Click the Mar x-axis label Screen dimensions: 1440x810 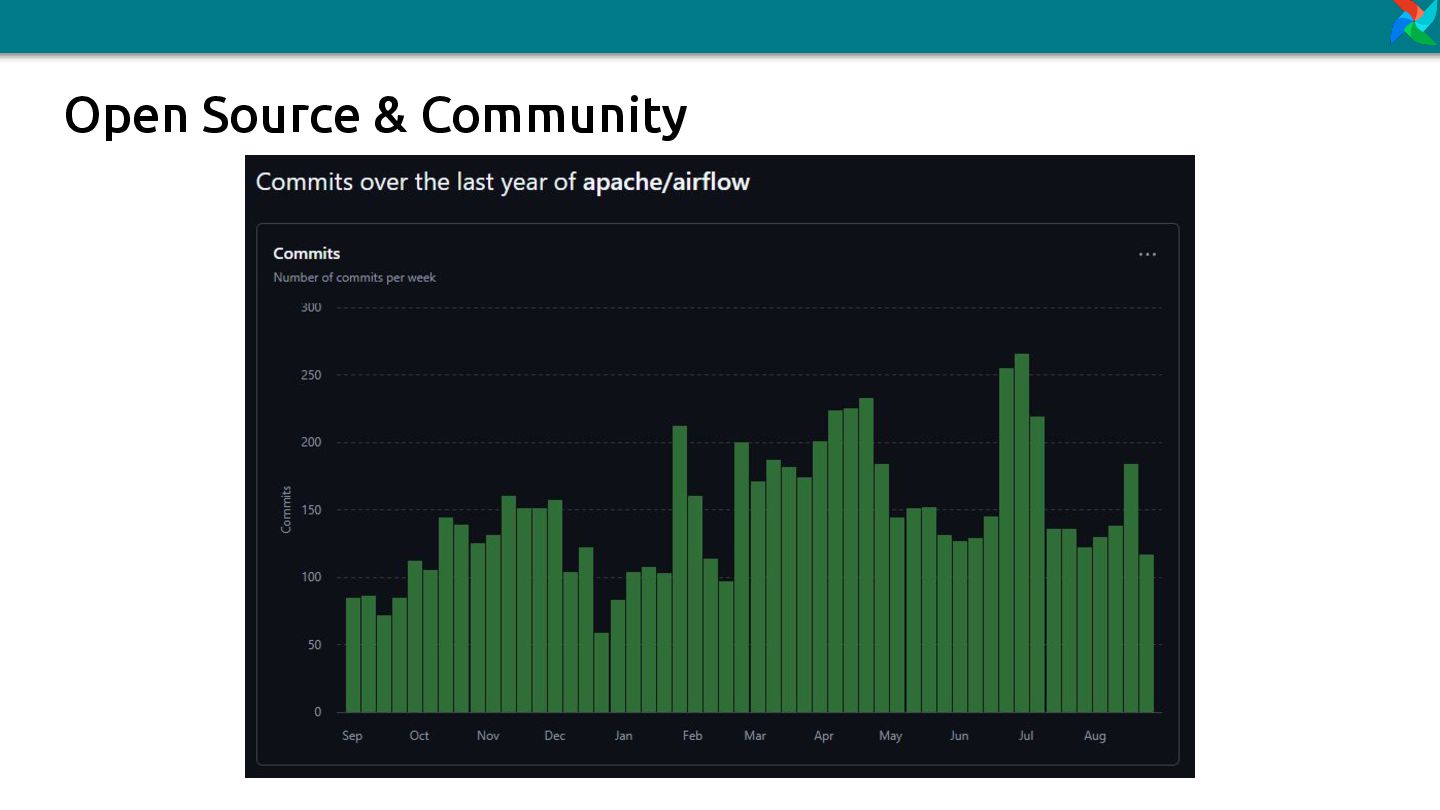755,736
